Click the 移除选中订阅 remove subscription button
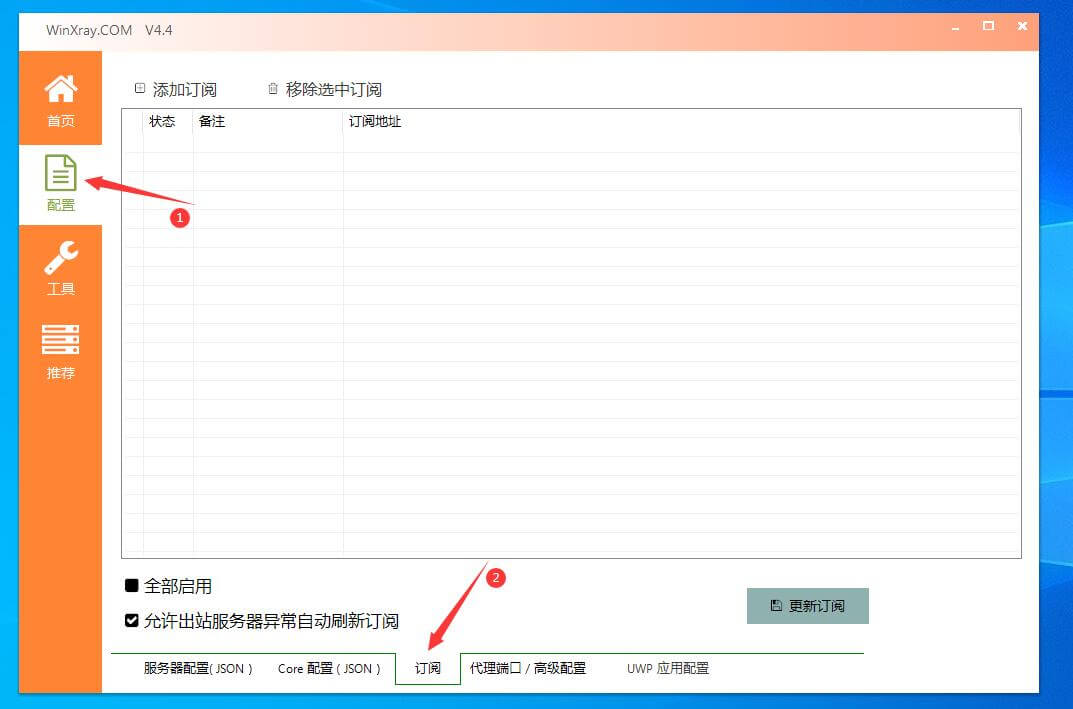The width and height of the screenshot is (1073, 709). [x=324, y=90]
